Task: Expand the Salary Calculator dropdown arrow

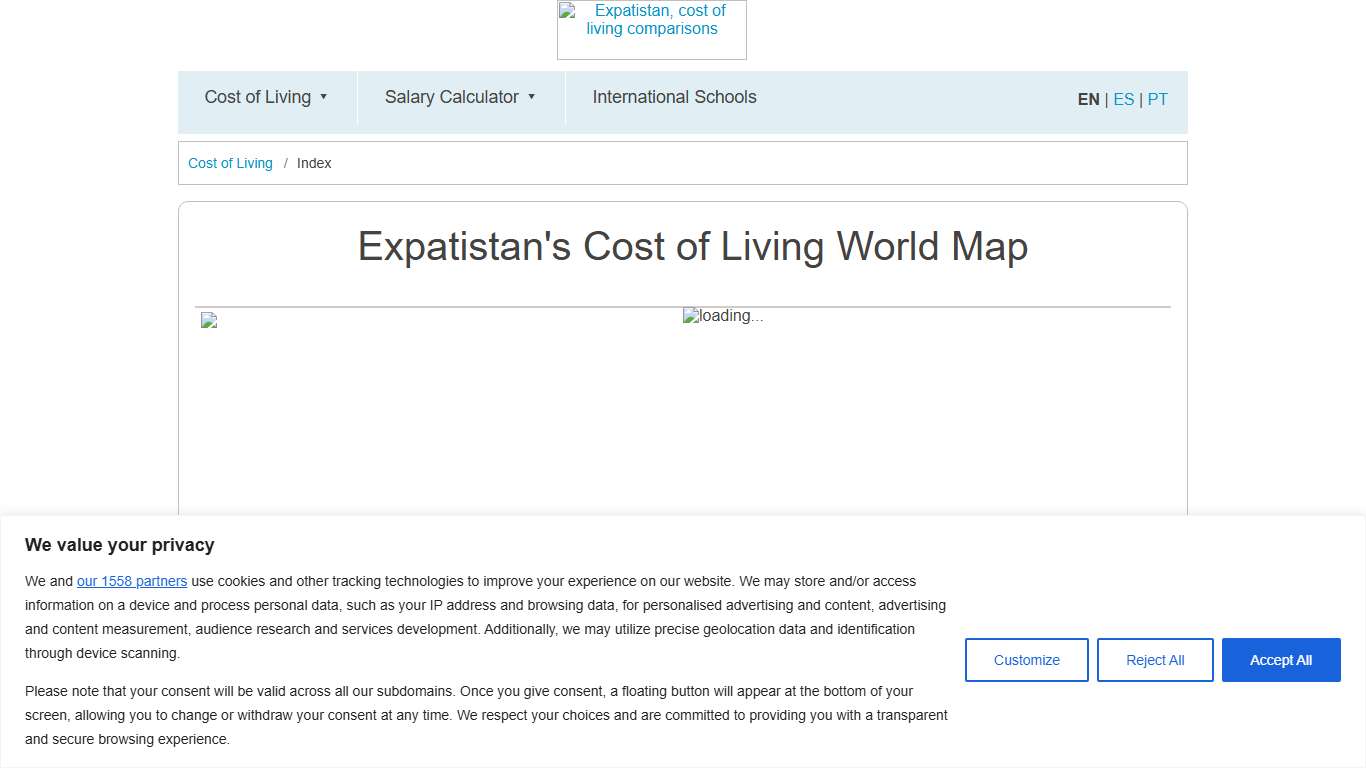Action: [532, 97]
